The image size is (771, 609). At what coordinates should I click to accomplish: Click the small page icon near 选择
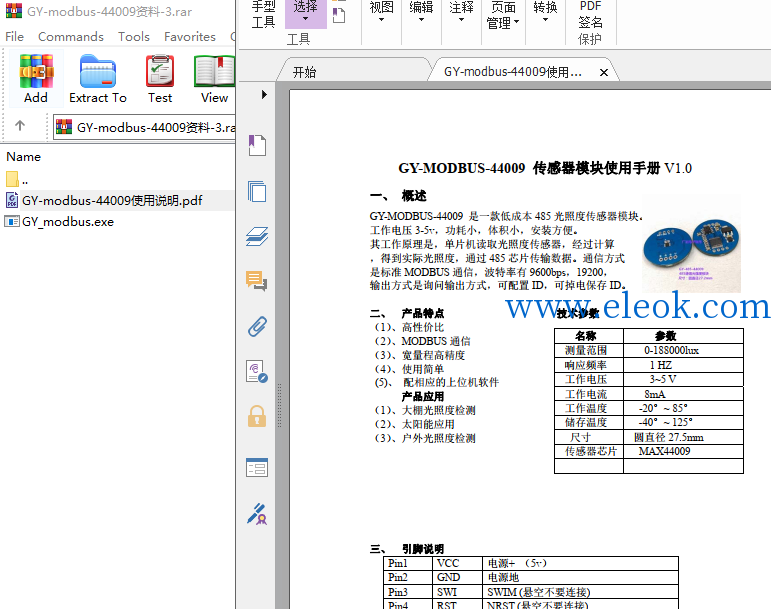(x=339, y=15)
